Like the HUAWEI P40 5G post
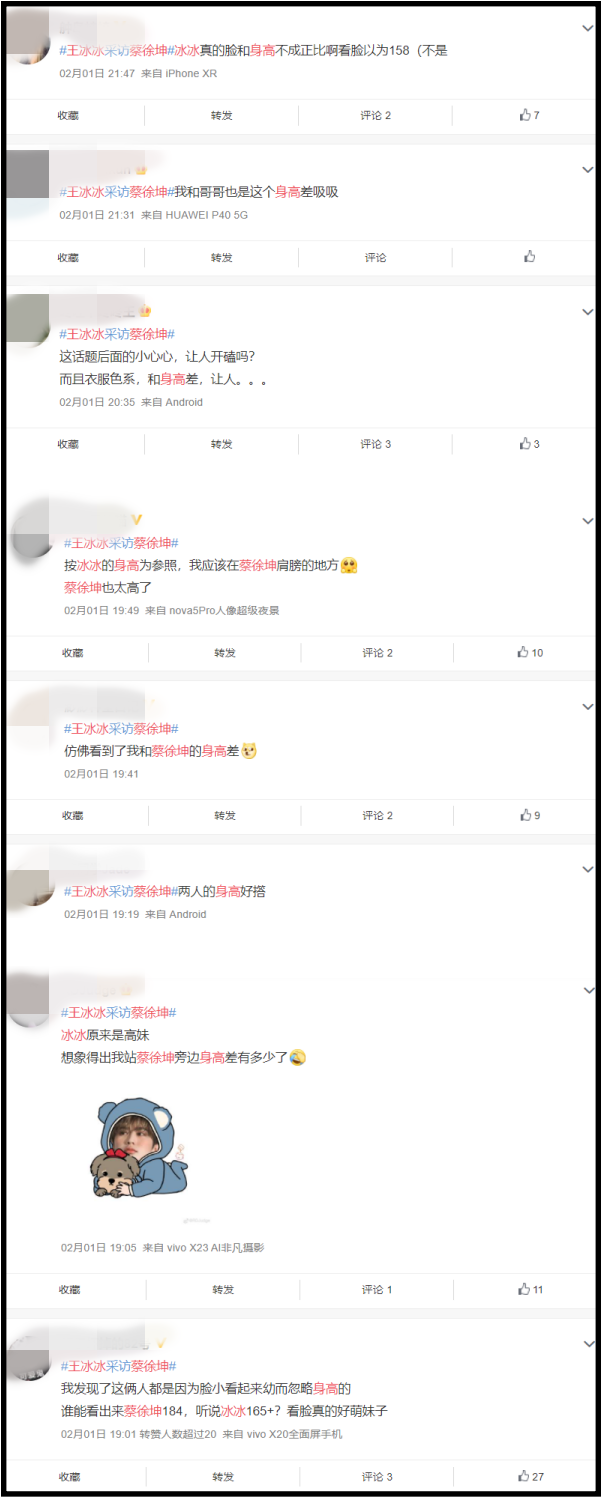Viewport: 602px width, 1498px height. pos(529,257)
